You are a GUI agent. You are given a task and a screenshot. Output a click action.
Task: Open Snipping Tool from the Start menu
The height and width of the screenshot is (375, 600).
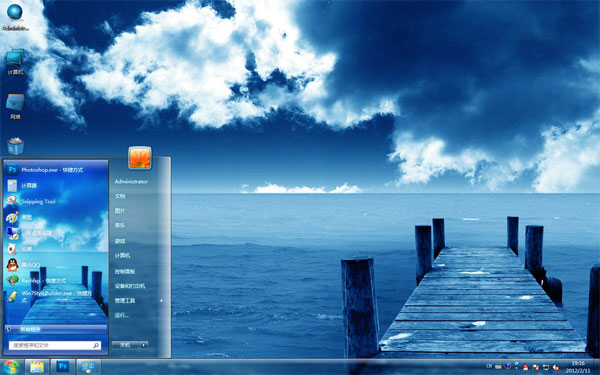pyautogui.click(x=56, y=201)
